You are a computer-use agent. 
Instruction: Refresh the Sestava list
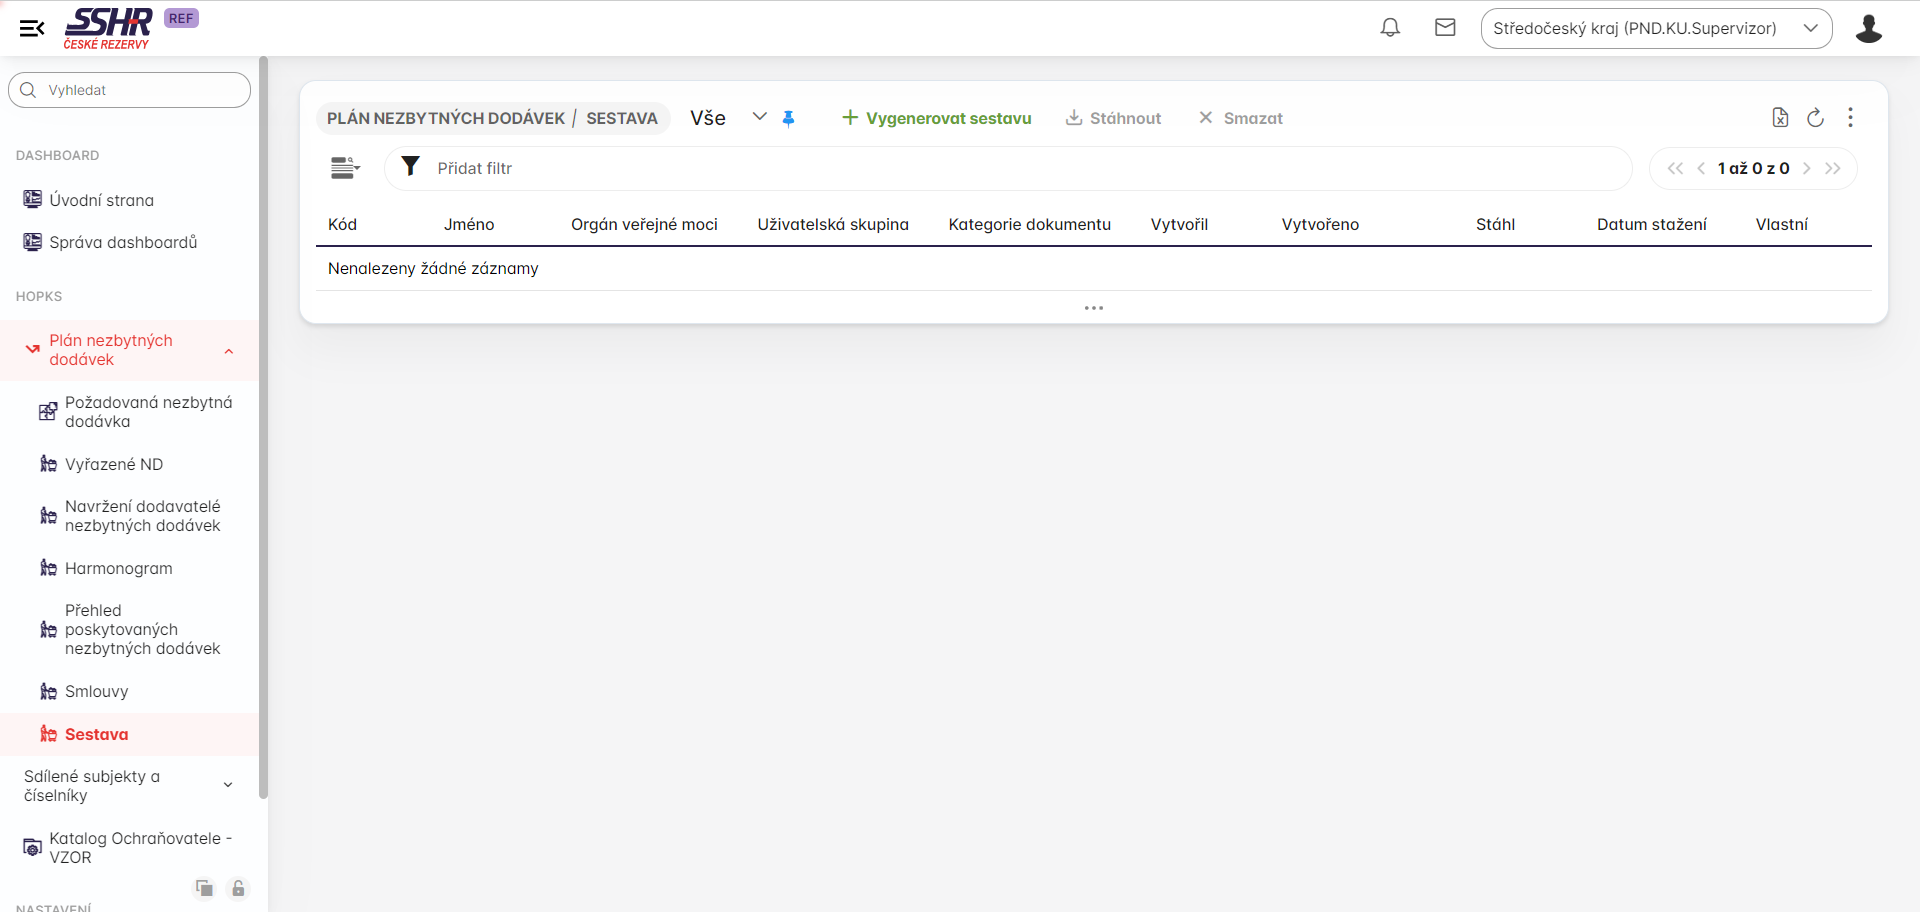[1815, 118]
